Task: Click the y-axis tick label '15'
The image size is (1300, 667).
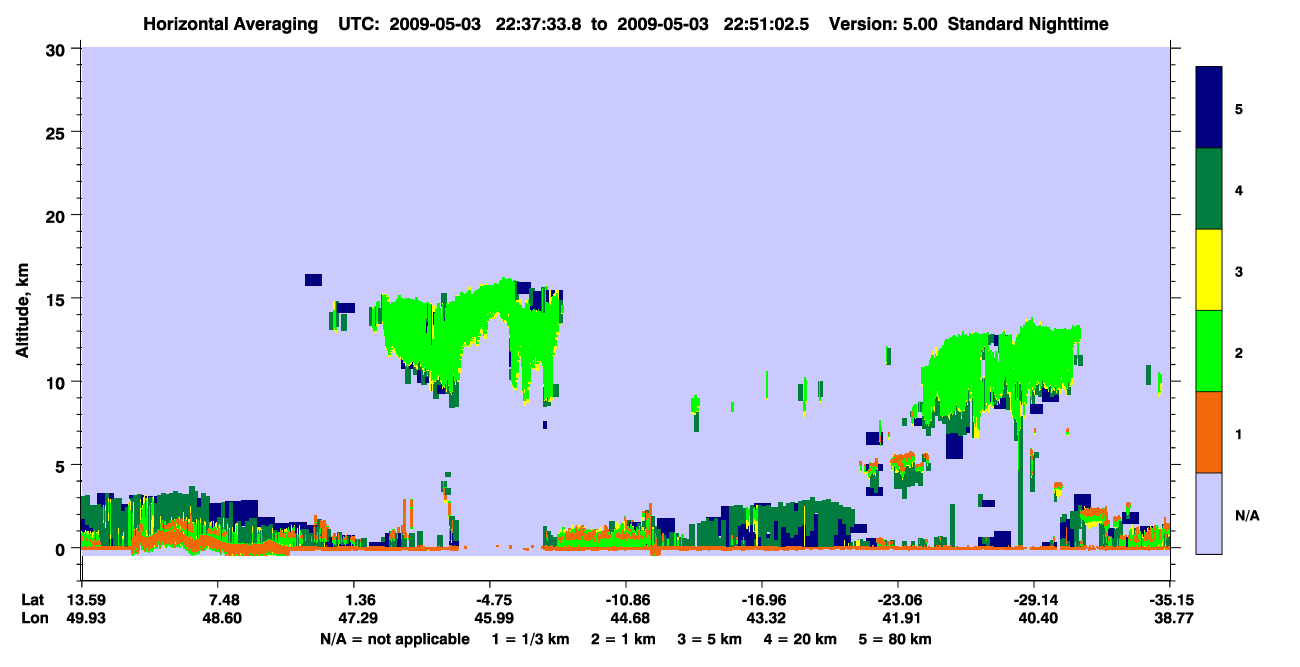Action: tap(58, 299)
